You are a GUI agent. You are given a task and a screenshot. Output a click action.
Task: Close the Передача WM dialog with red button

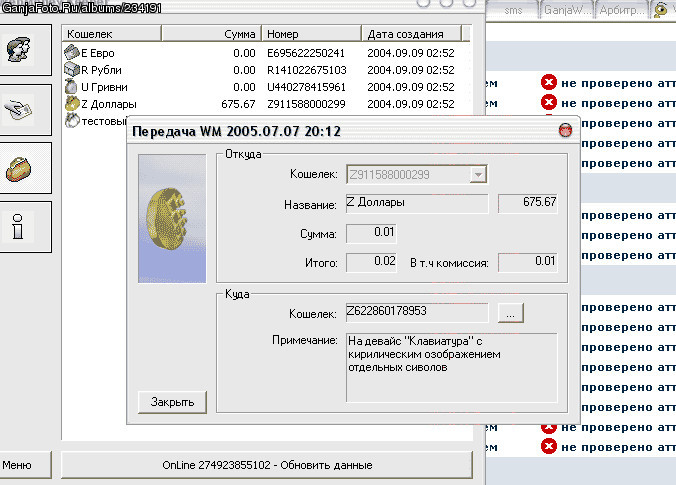[x=565, y=130]
